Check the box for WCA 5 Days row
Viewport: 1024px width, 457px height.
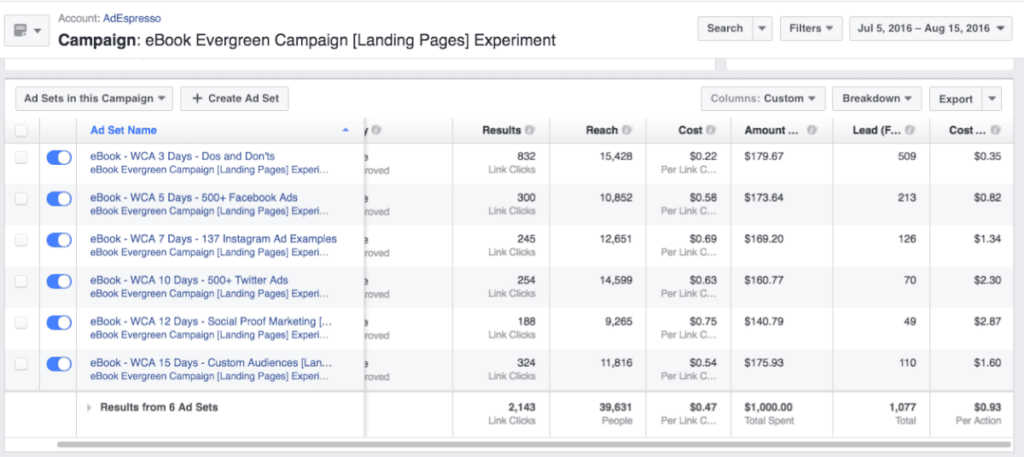pyautogui.click(x=21, y=199)
